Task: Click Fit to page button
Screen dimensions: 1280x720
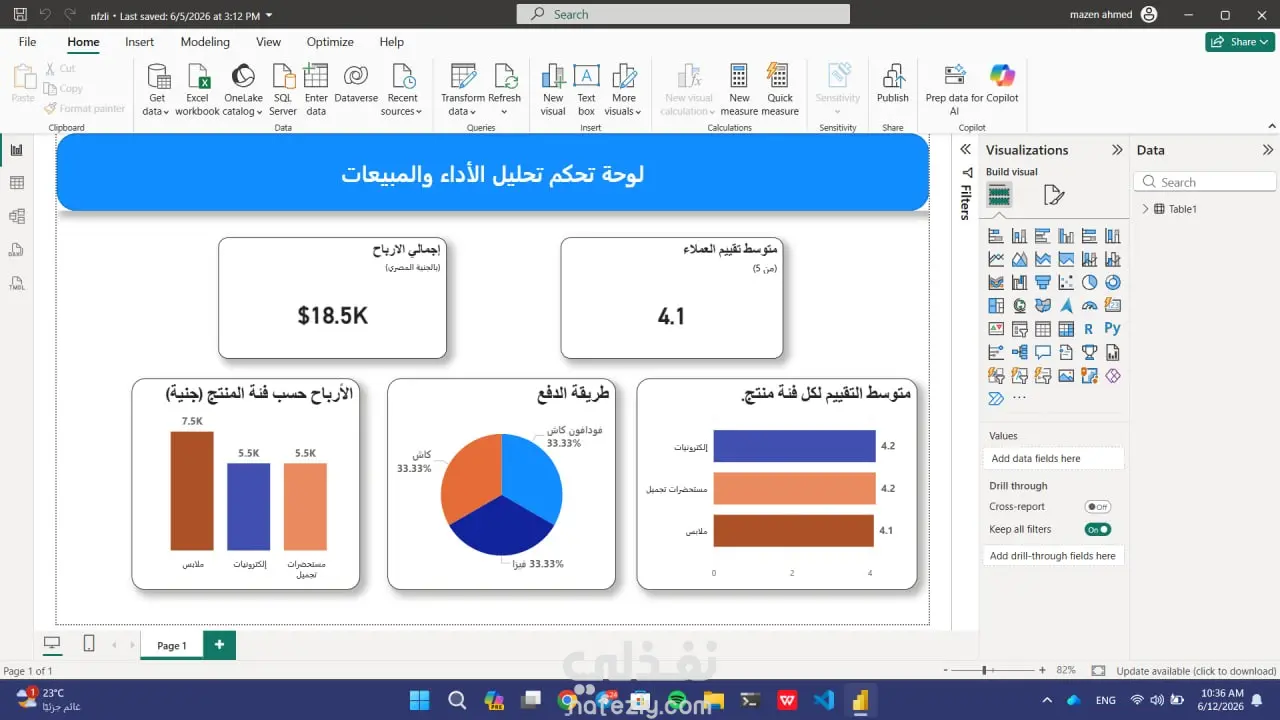Action: pos(1098,671)
